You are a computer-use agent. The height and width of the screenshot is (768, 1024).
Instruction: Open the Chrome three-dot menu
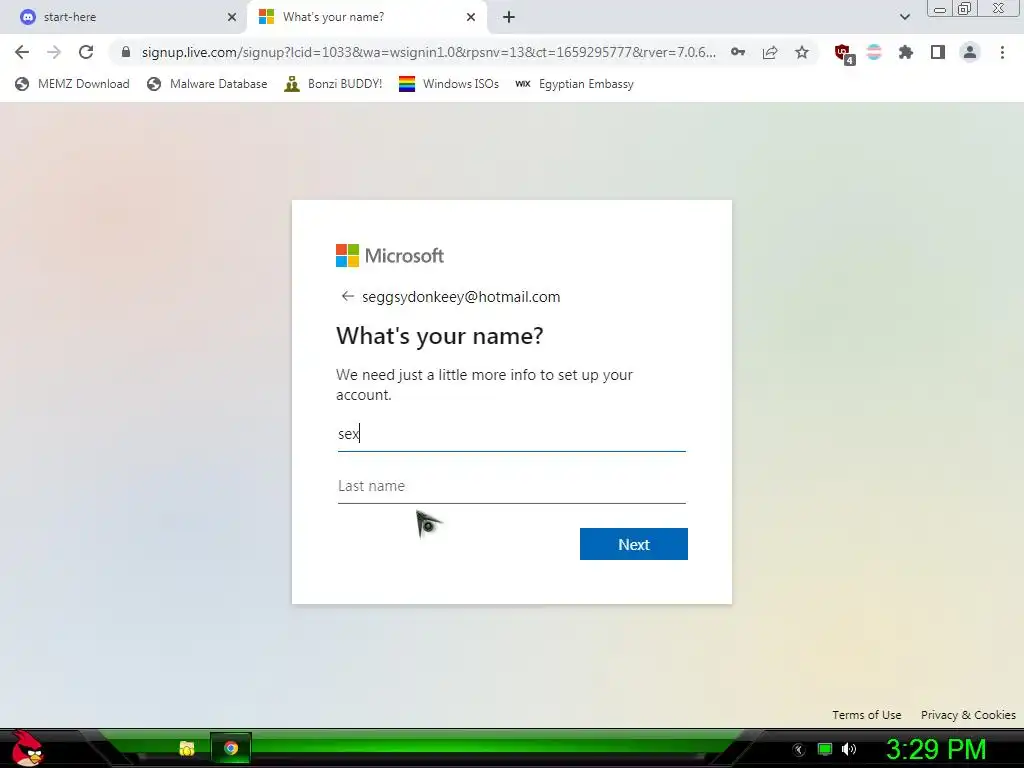tap(1002, 52)
